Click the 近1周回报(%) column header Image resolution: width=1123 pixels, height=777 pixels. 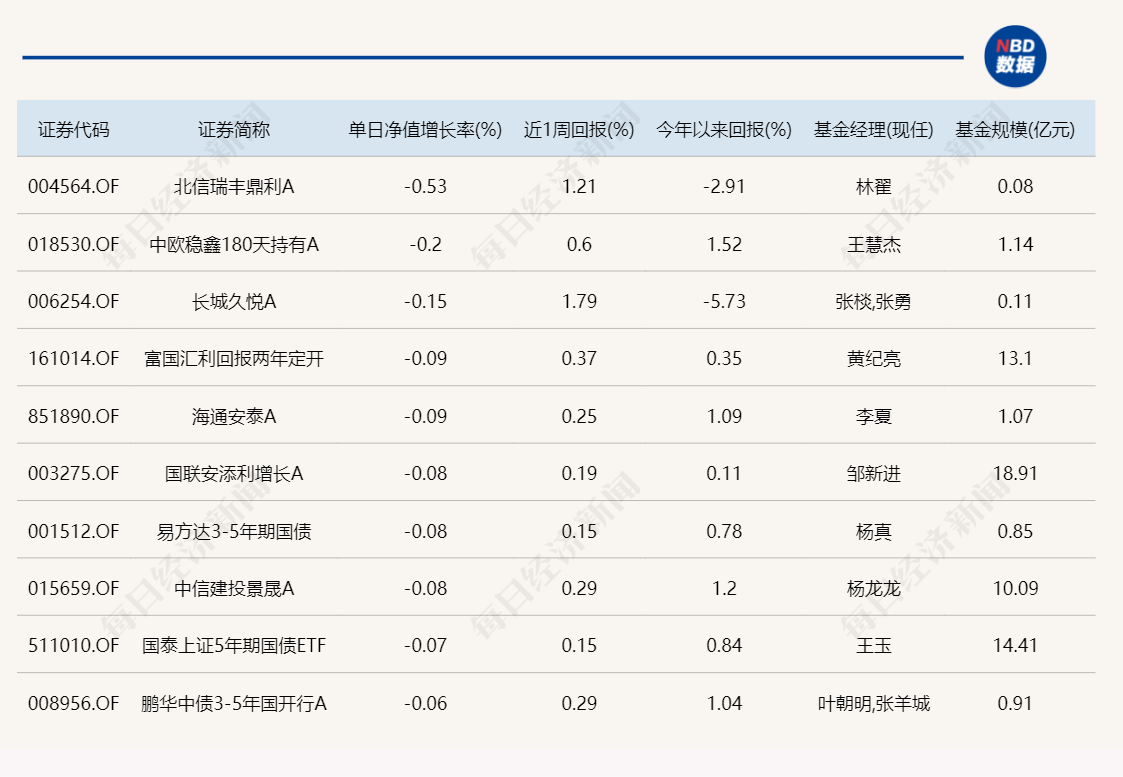tap(579, 130)
